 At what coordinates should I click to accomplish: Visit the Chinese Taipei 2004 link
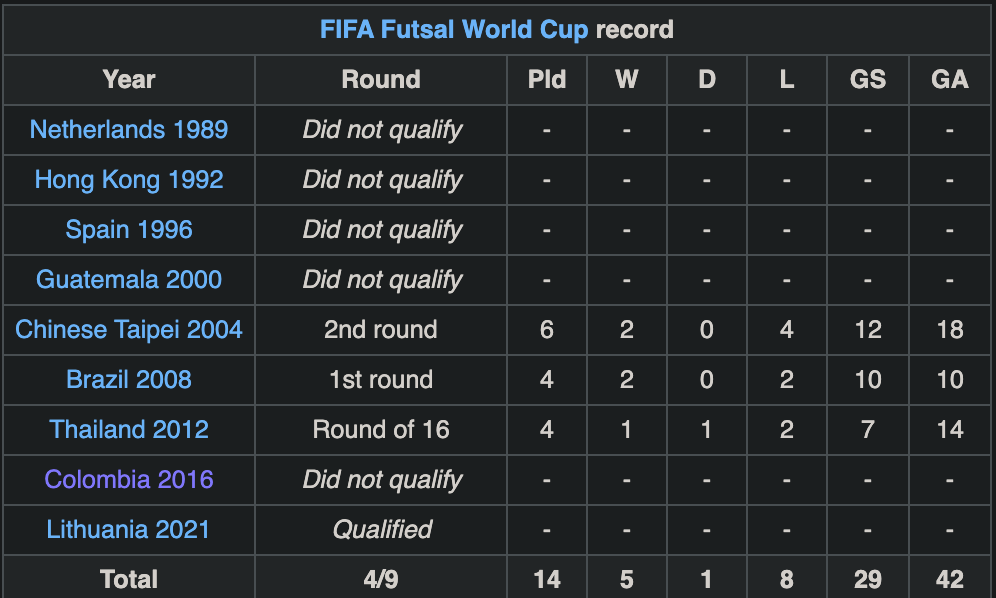tap(129, 330)
